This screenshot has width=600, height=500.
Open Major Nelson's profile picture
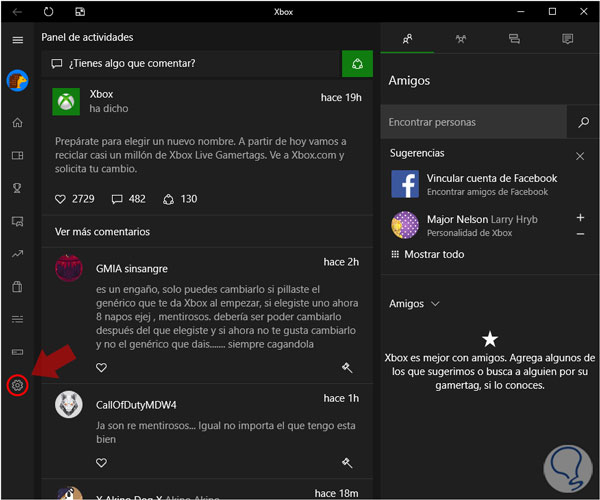click(405, 225)
